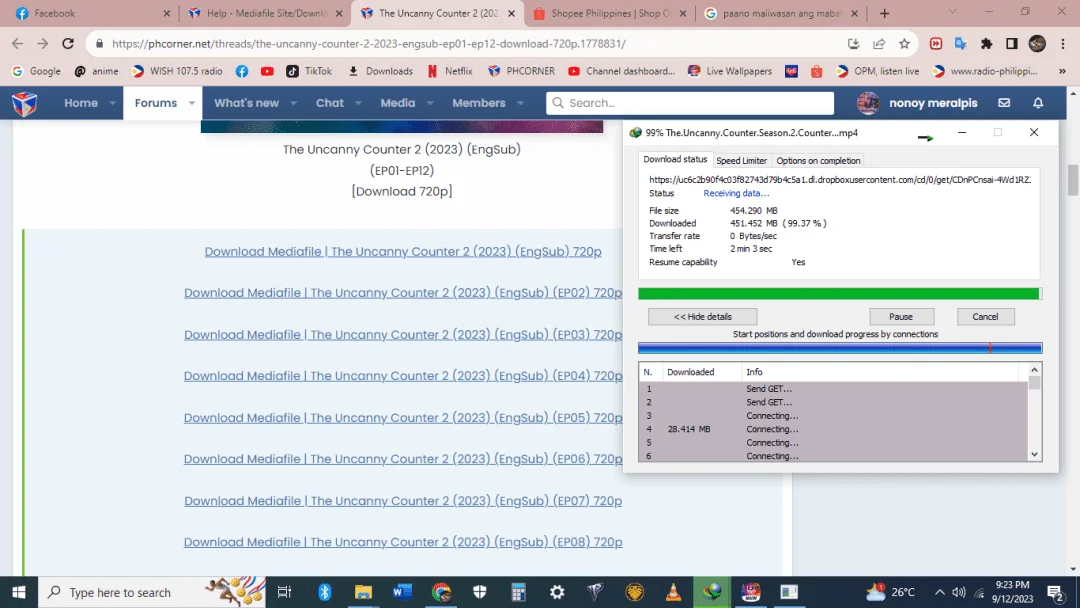Click the share page icon in the address bar

point(879,43)
